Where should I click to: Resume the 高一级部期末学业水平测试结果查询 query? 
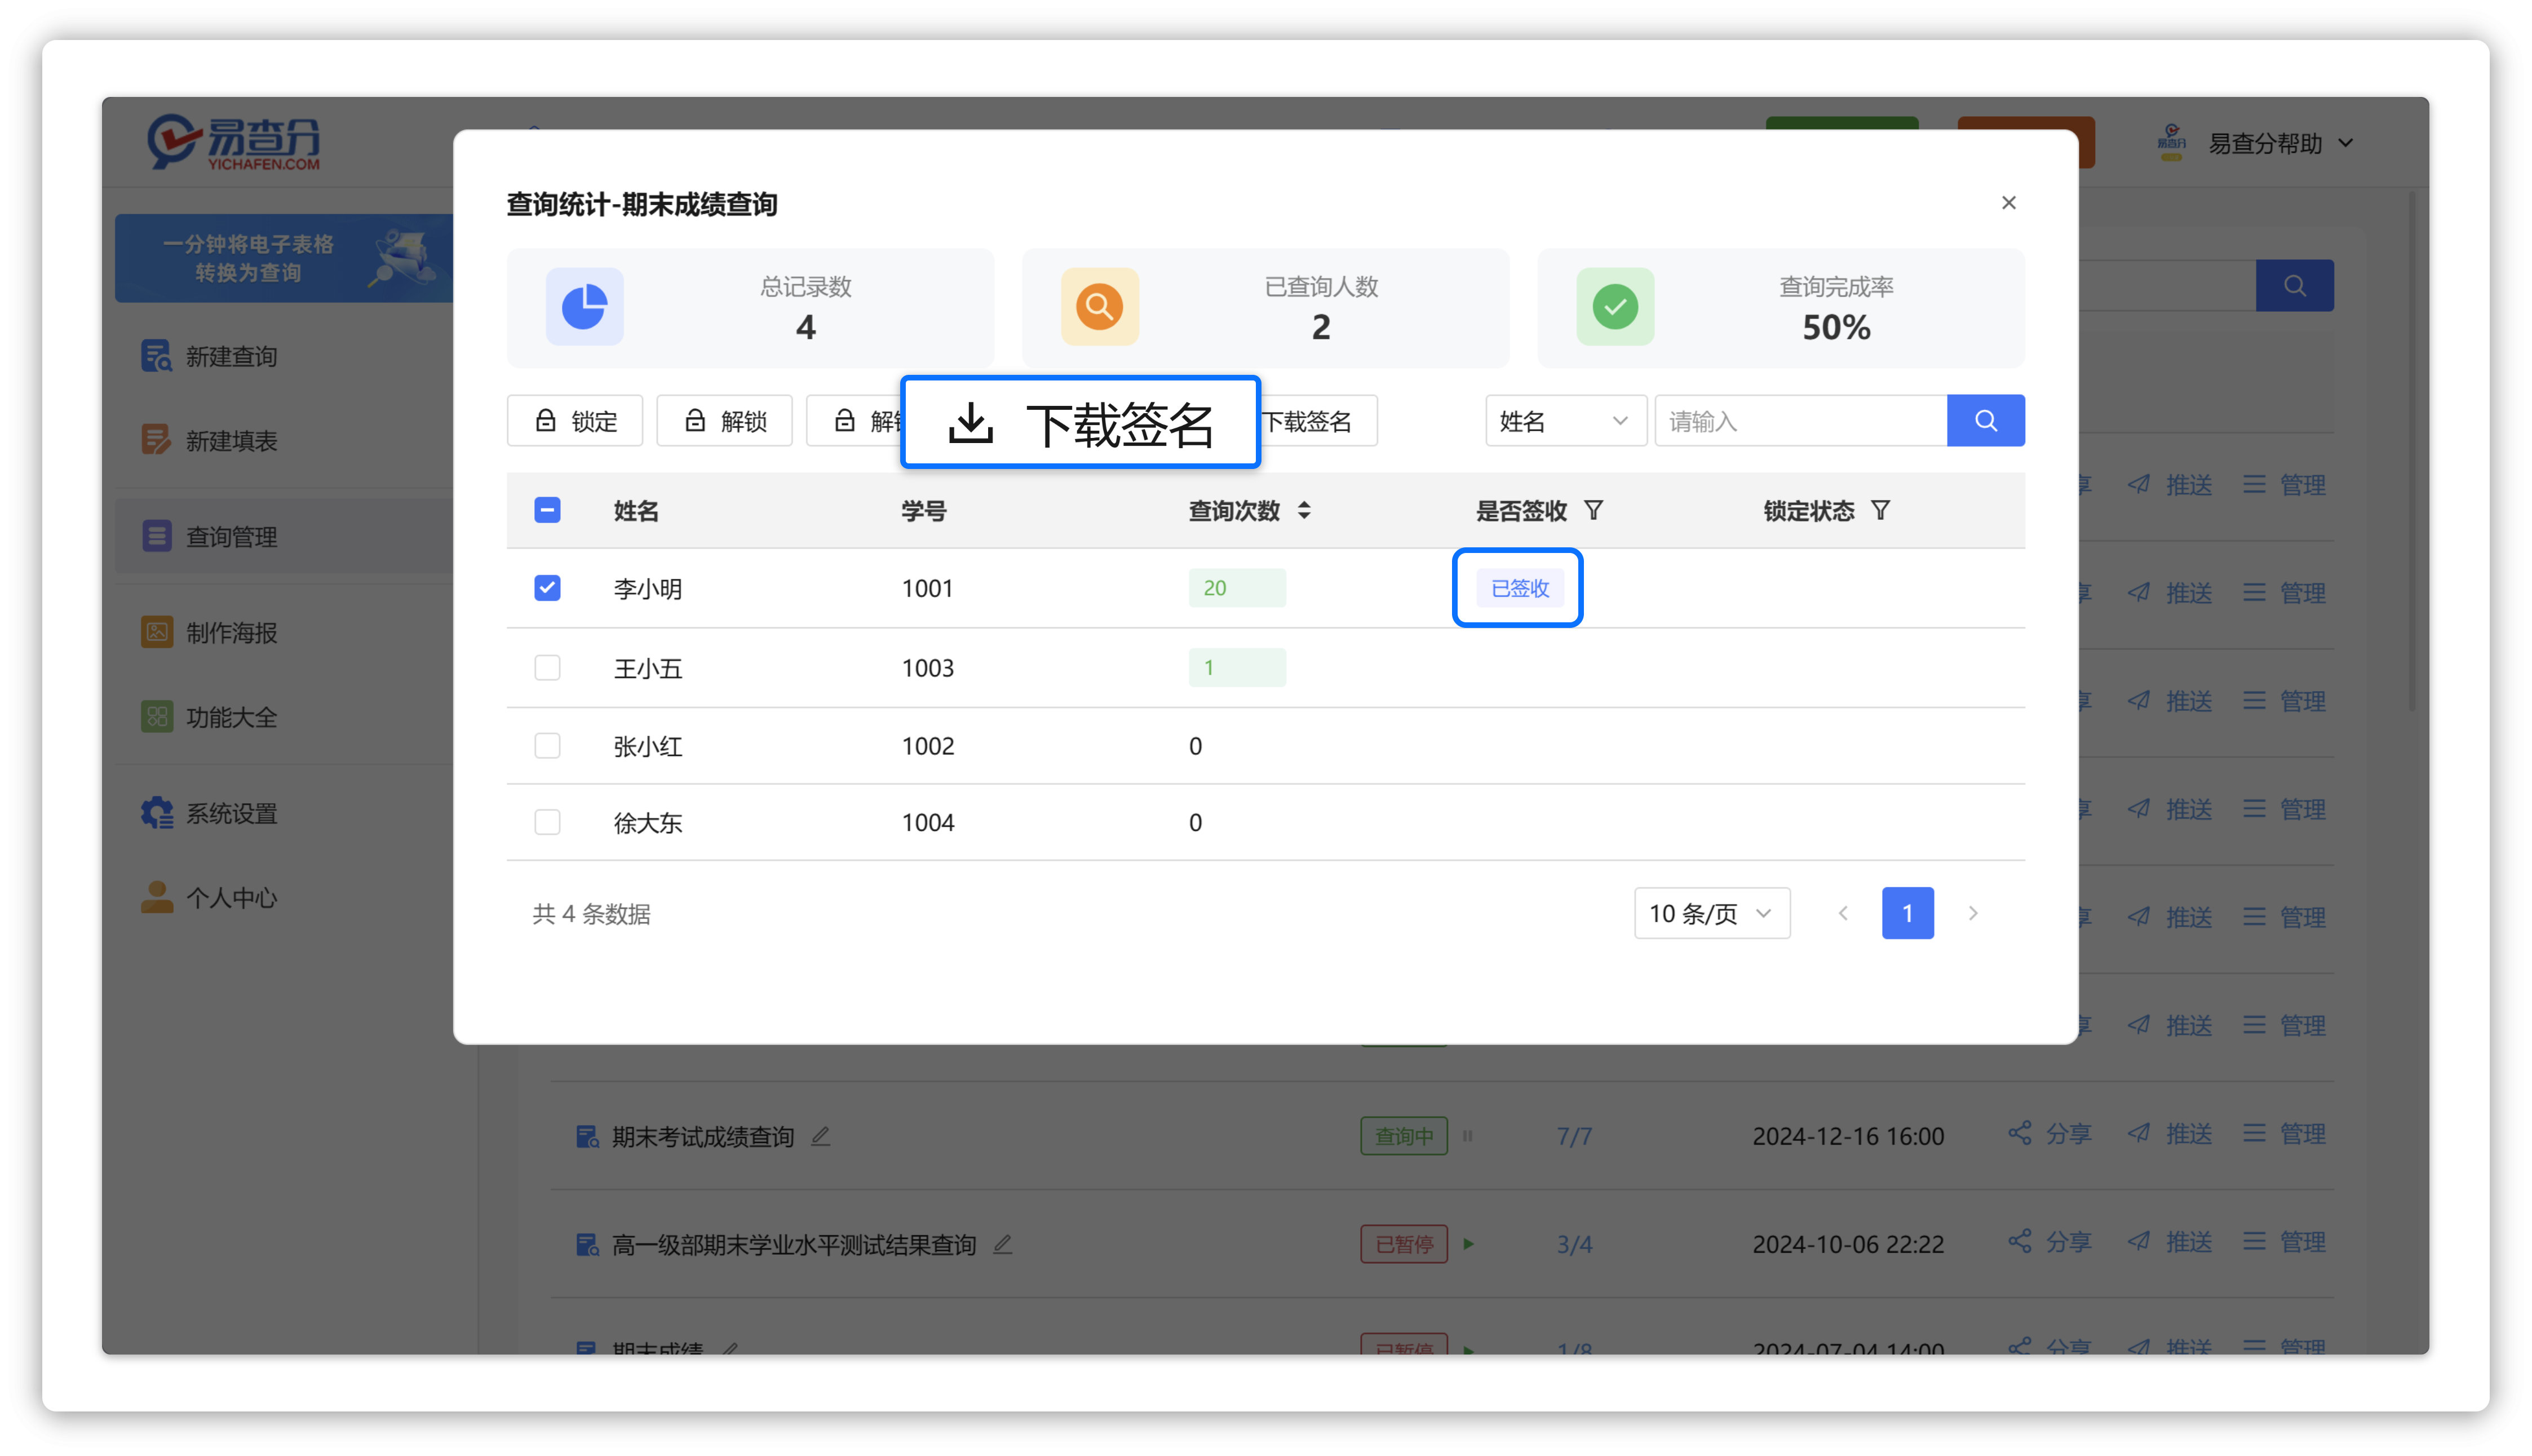1468,1244
